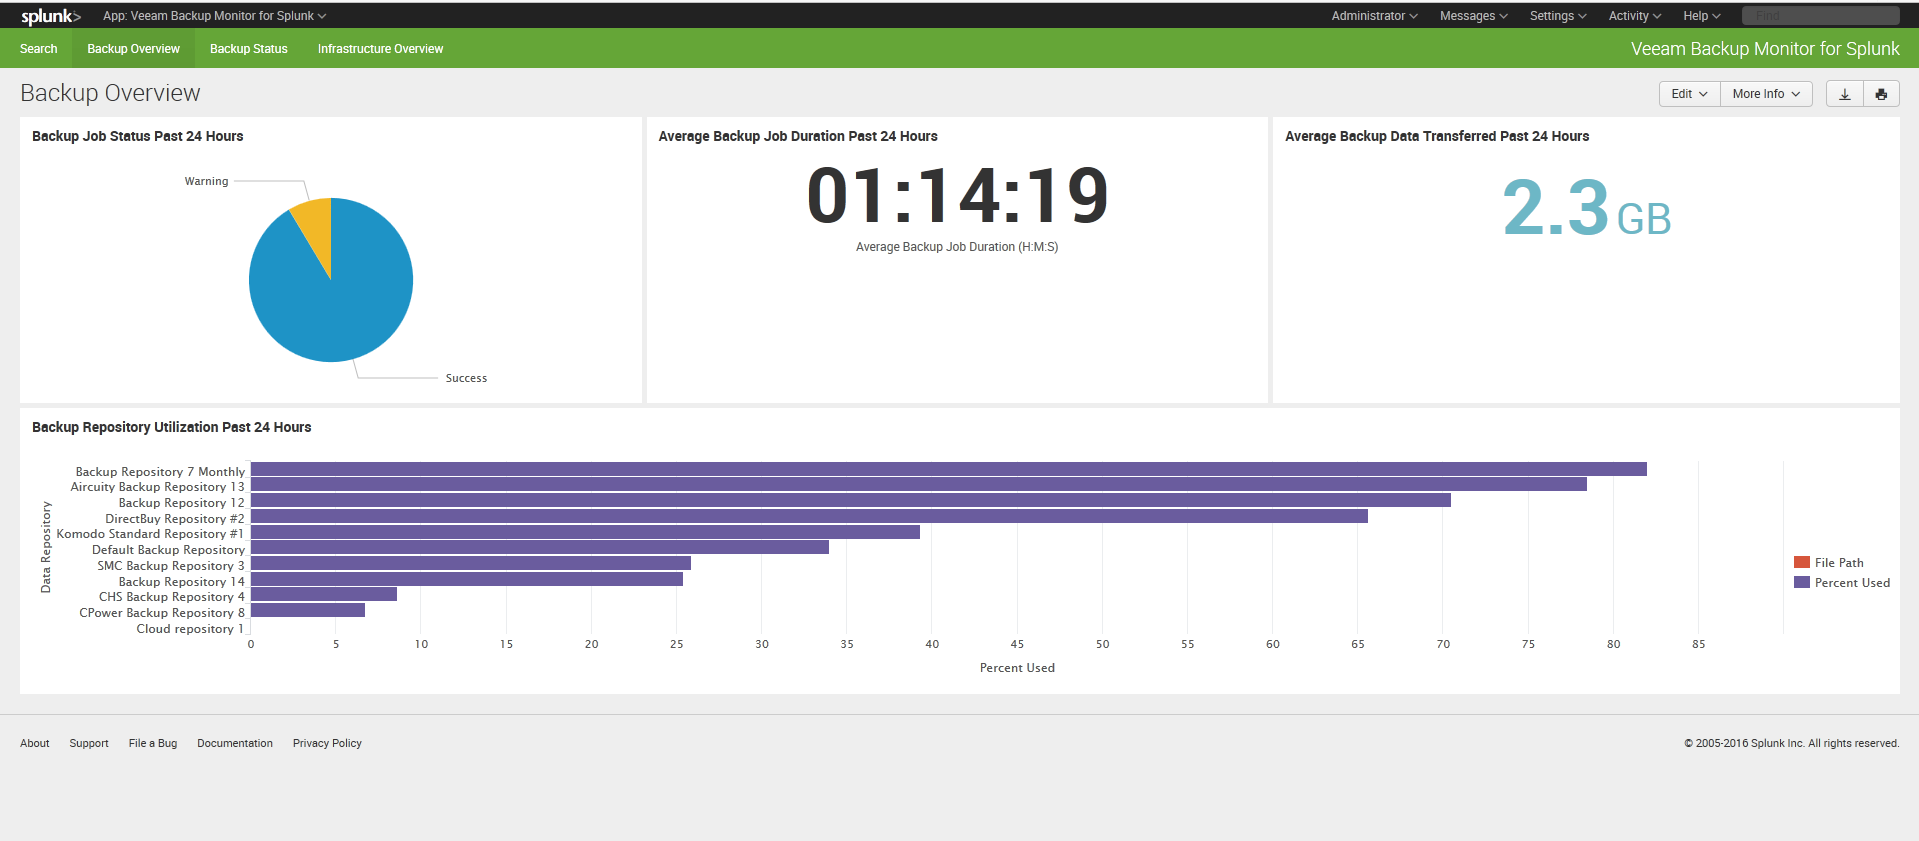Click the SMC Backup Repository 3 bar
1919x841 pixels.
(x=470, y=563)
